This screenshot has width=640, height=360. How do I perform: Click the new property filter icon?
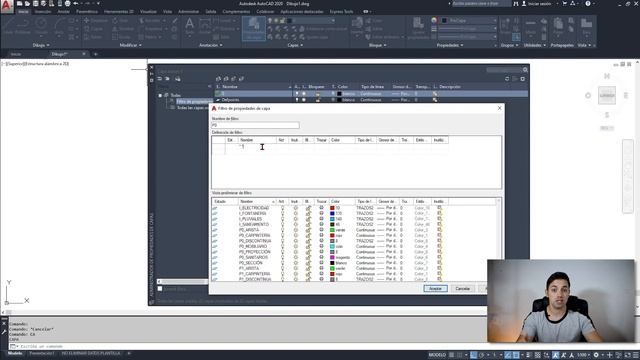click(160, 79)
